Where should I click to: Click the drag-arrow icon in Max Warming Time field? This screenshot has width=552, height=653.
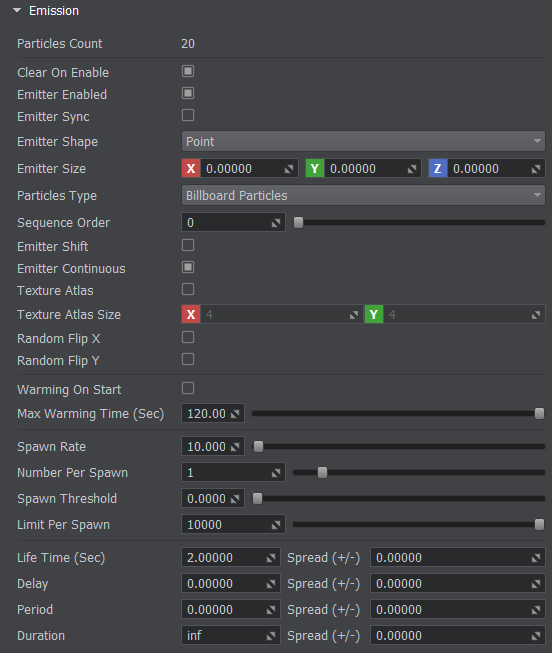click(235, 414)
